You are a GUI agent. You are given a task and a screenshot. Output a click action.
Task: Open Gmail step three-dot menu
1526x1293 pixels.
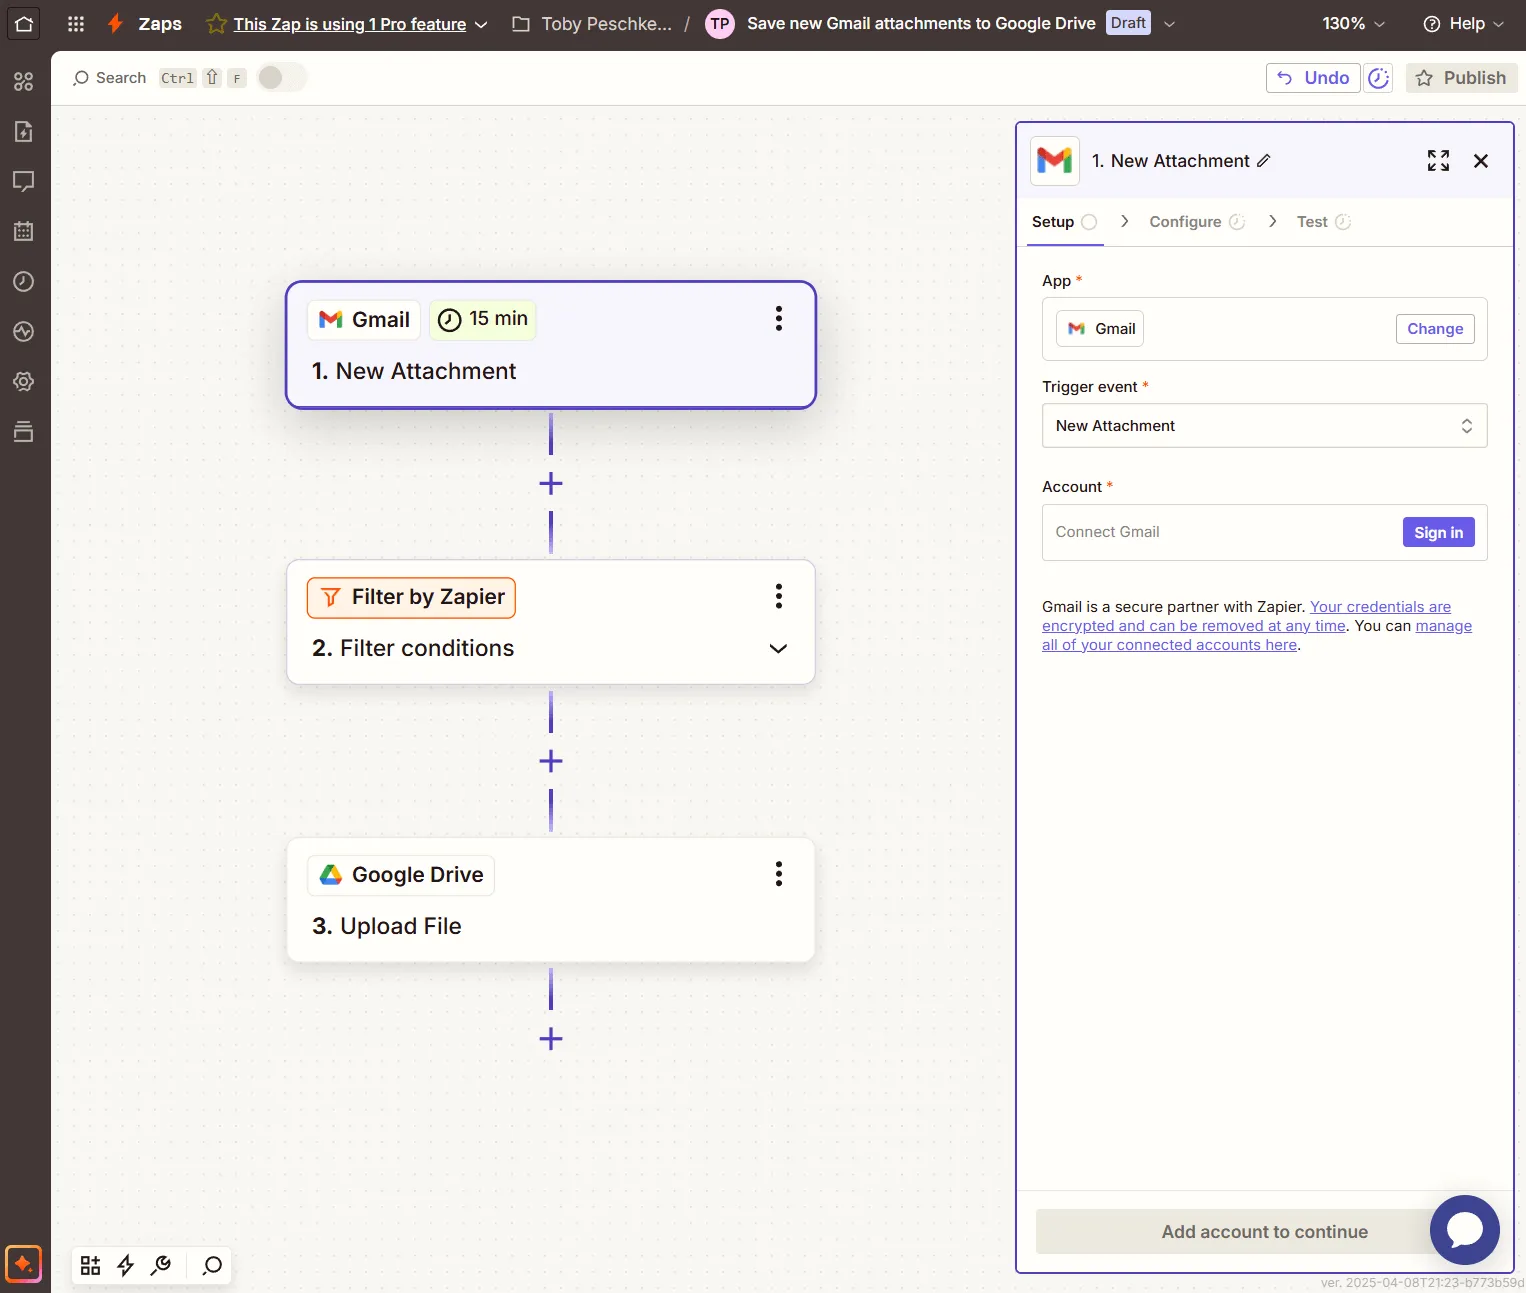coord(778,319)
